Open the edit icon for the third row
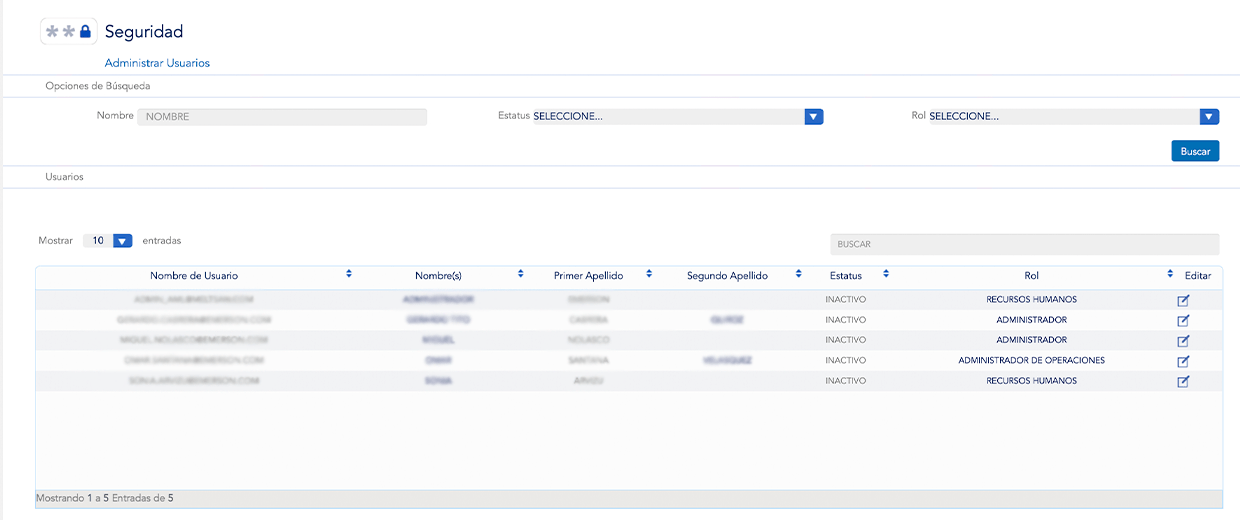 [x=1183, y=341]
